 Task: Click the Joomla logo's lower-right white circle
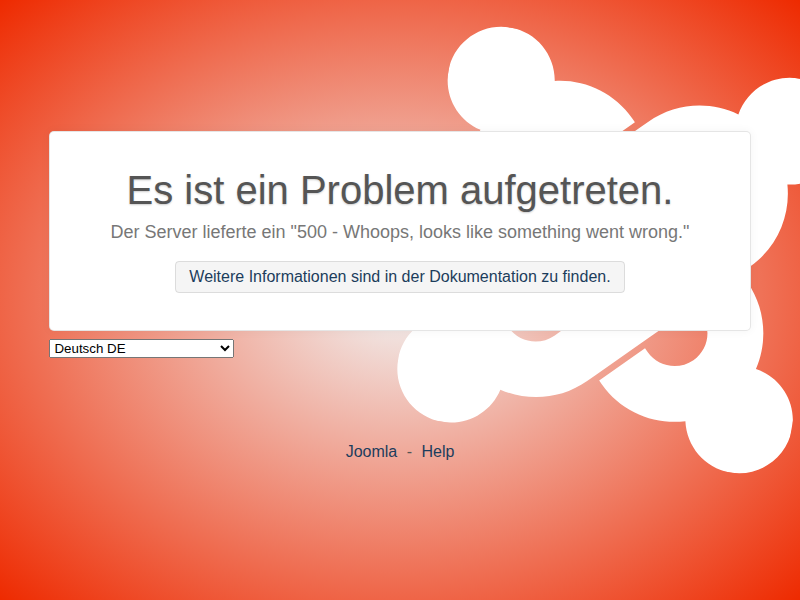(x=738, y=420)
